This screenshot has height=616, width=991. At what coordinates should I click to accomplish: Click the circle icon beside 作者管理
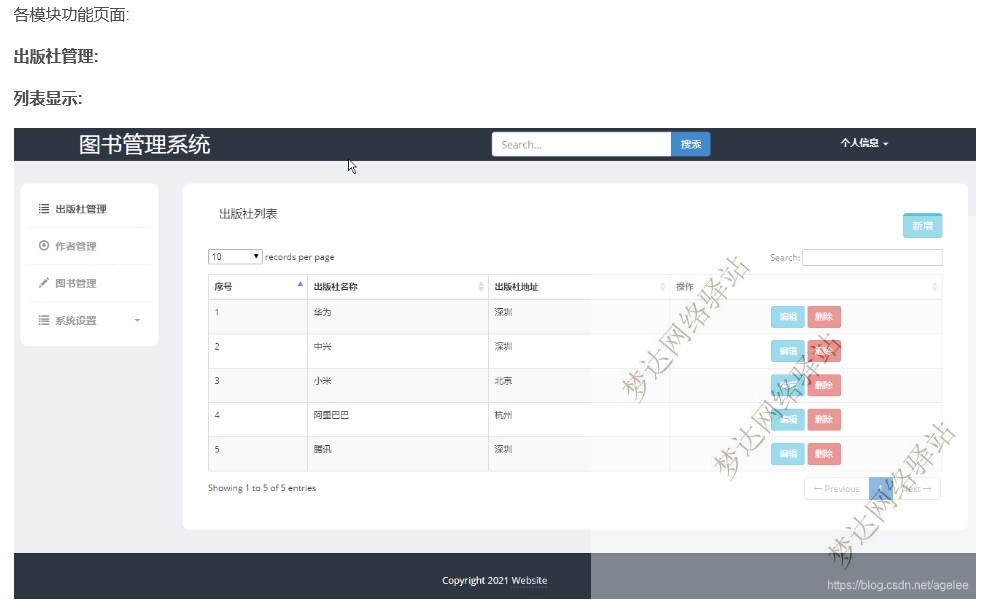[44, 246]
